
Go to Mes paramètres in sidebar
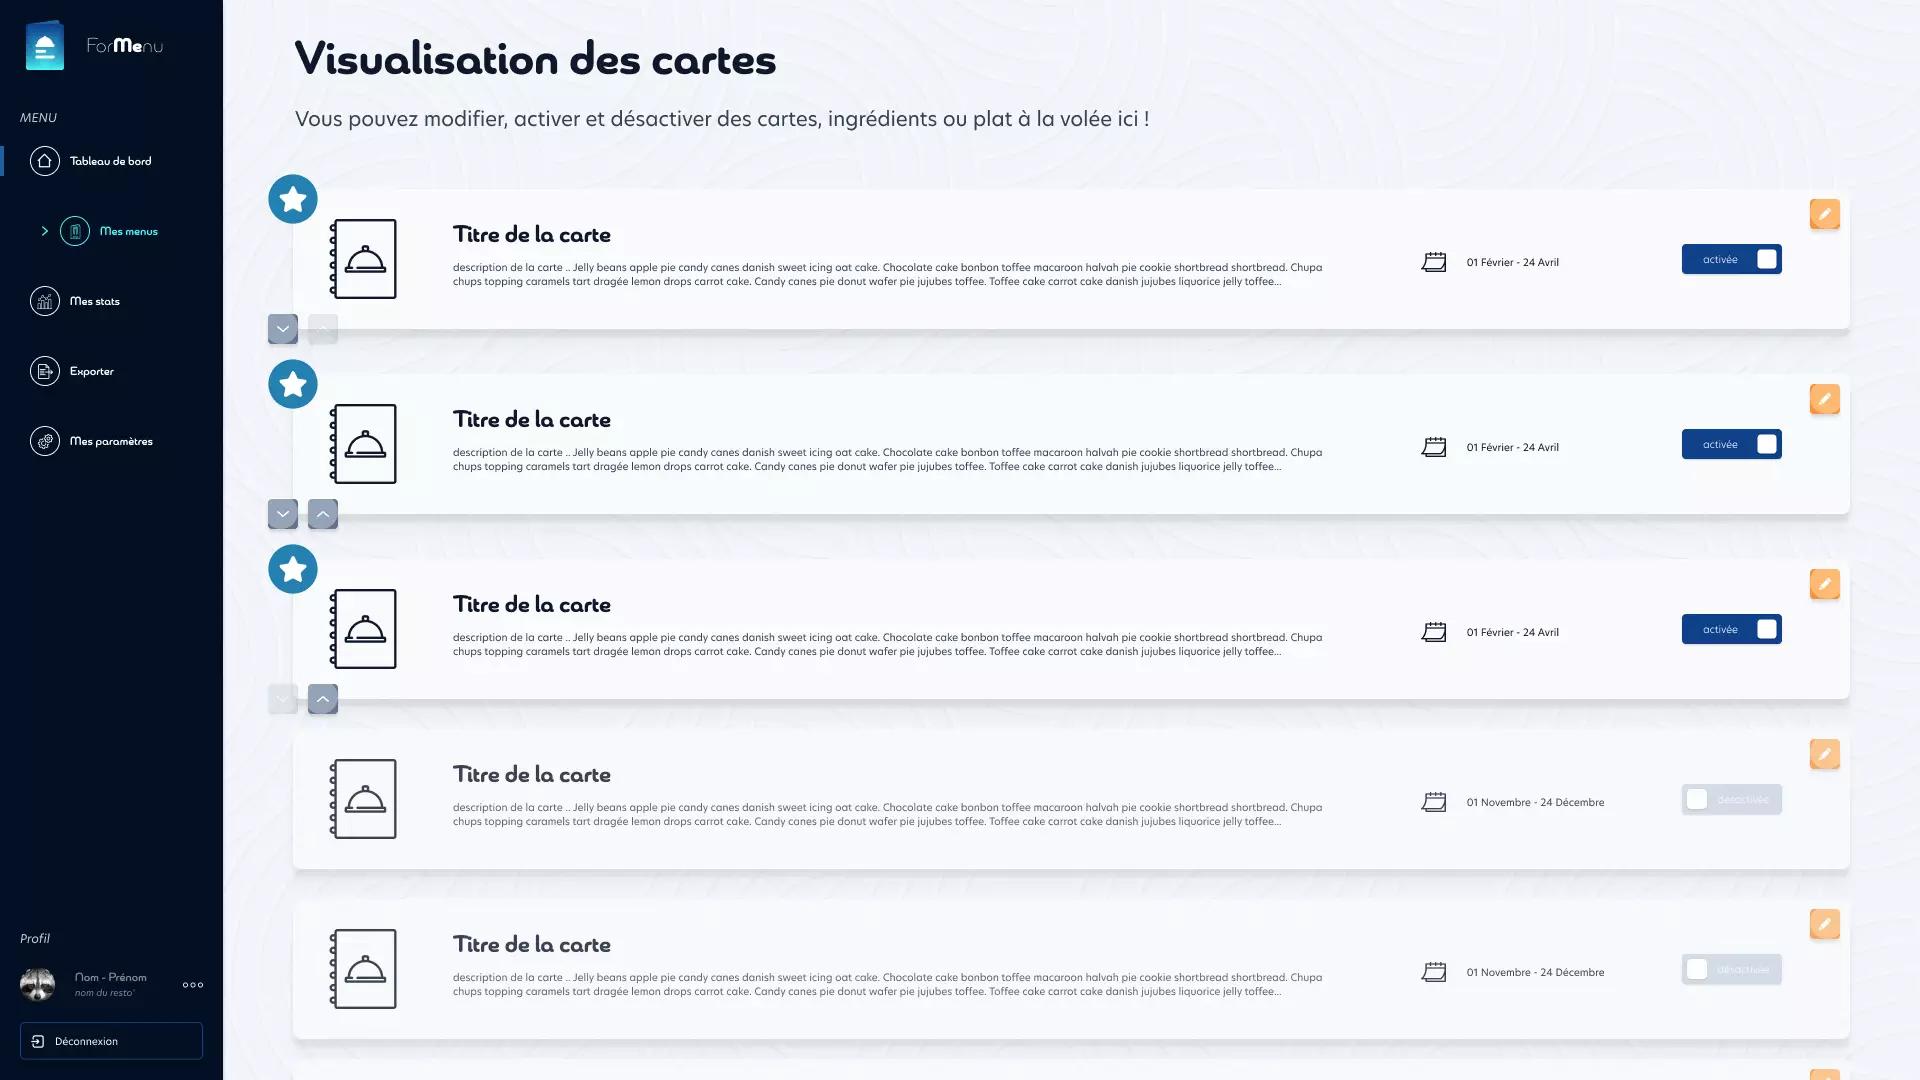110,441
